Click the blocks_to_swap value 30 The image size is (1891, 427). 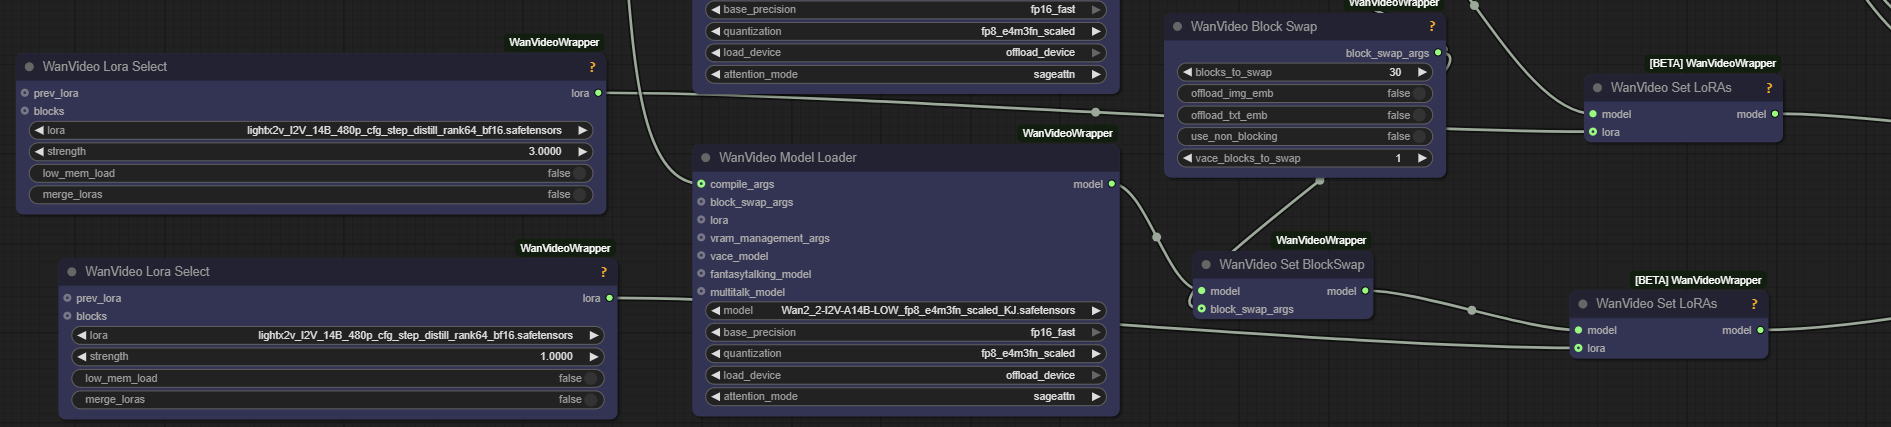tap(1395, 72)
